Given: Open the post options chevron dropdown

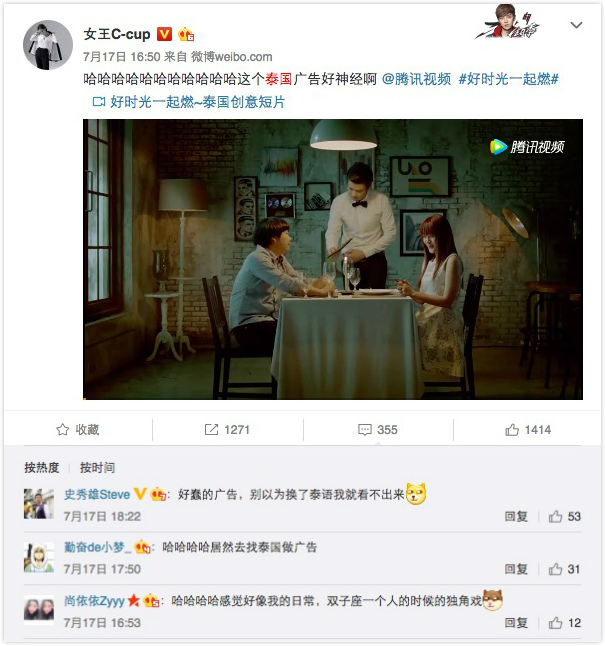Looking at the screenshot, I should [x=576, y=25].
